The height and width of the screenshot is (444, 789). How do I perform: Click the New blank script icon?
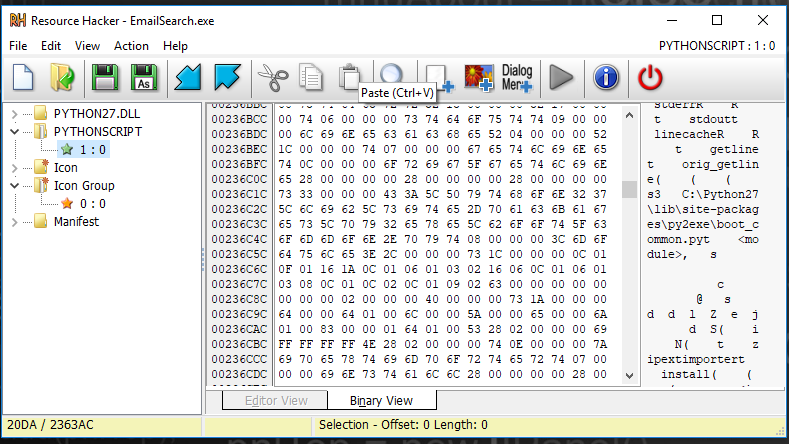tap(23, 78)
